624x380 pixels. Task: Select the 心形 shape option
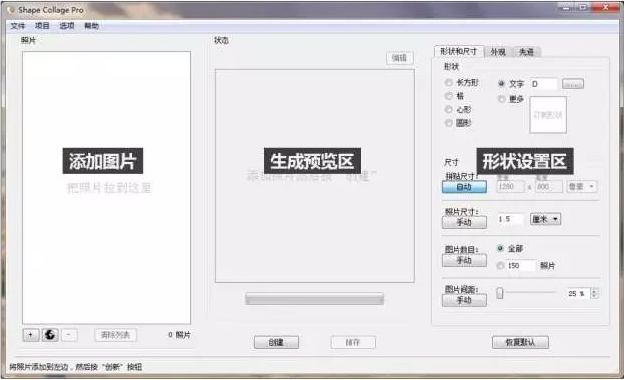[x=449, y=109]
